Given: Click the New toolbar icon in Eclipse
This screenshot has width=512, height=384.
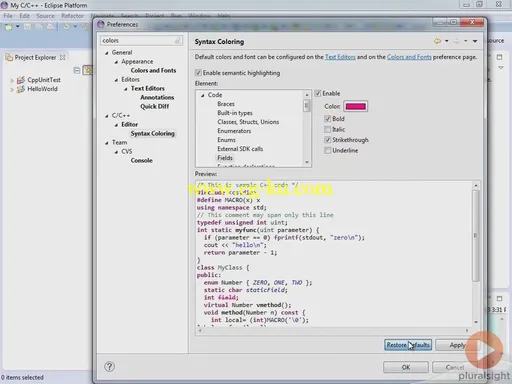Looking at the screenshot, I should [x=8, y=27].
